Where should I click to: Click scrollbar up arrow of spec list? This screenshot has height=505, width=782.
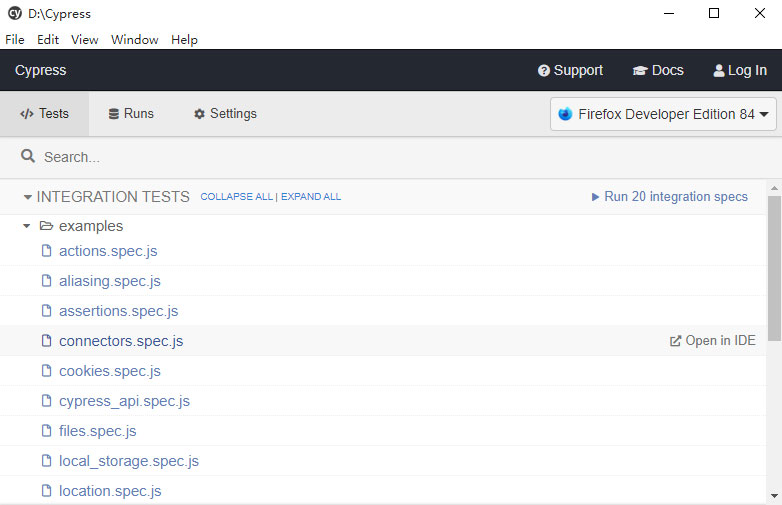774,188
